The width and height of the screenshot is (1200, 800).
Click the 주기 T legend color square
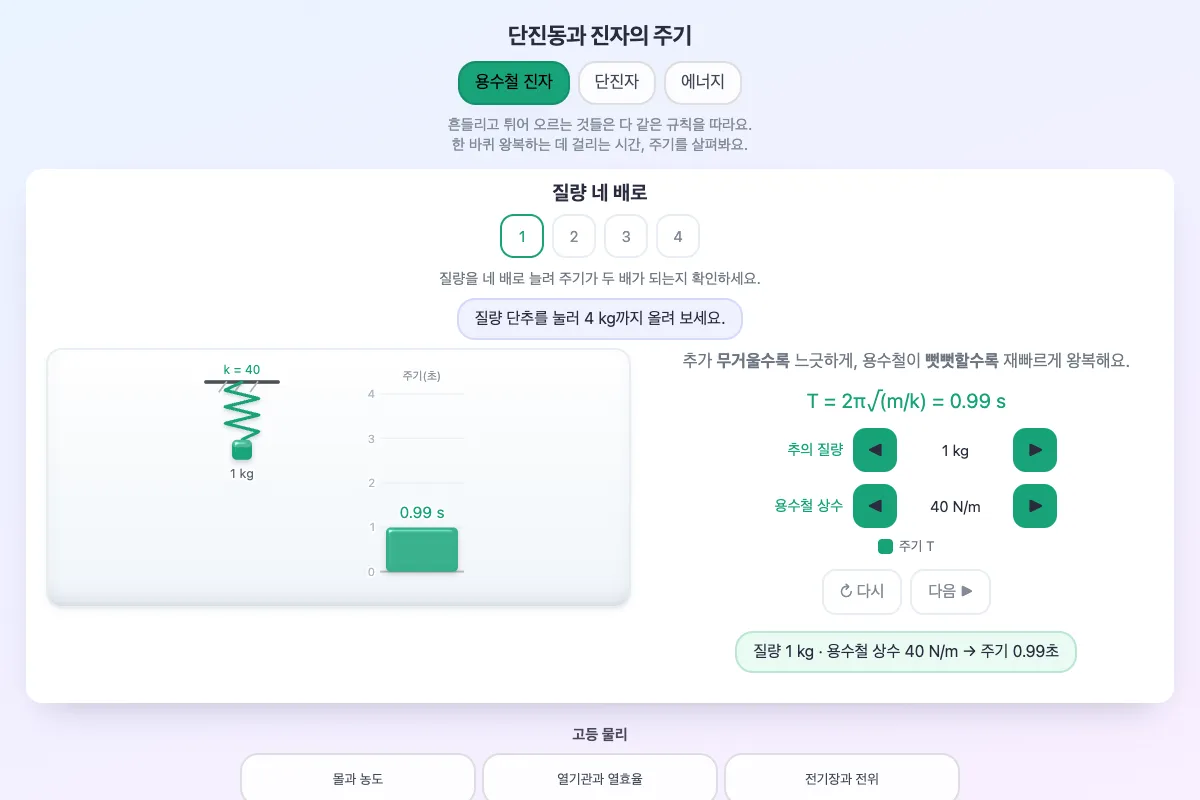tap(885, 547)
